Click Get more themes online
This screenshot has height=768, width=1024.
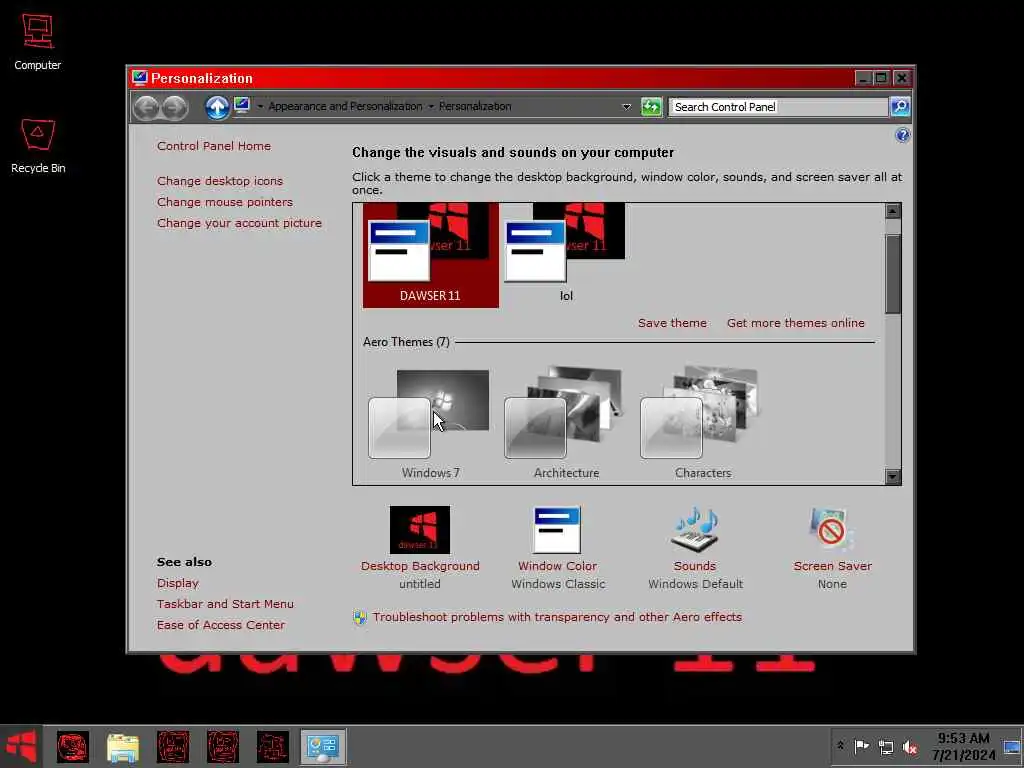(795, 323)
